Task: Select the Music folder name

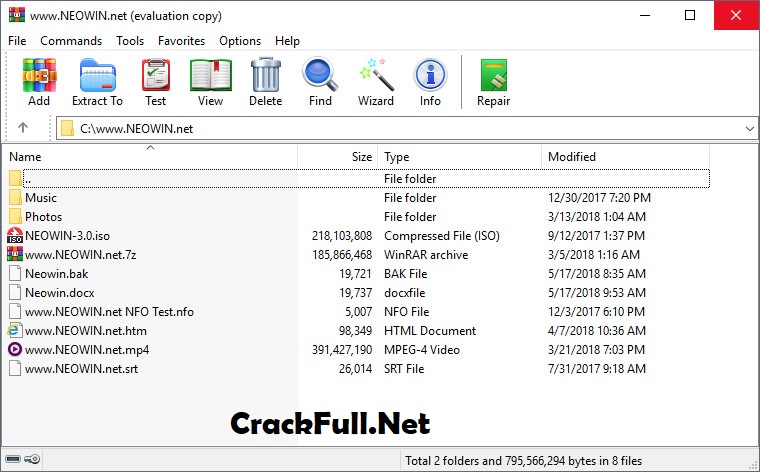Action: click(41, 198)
